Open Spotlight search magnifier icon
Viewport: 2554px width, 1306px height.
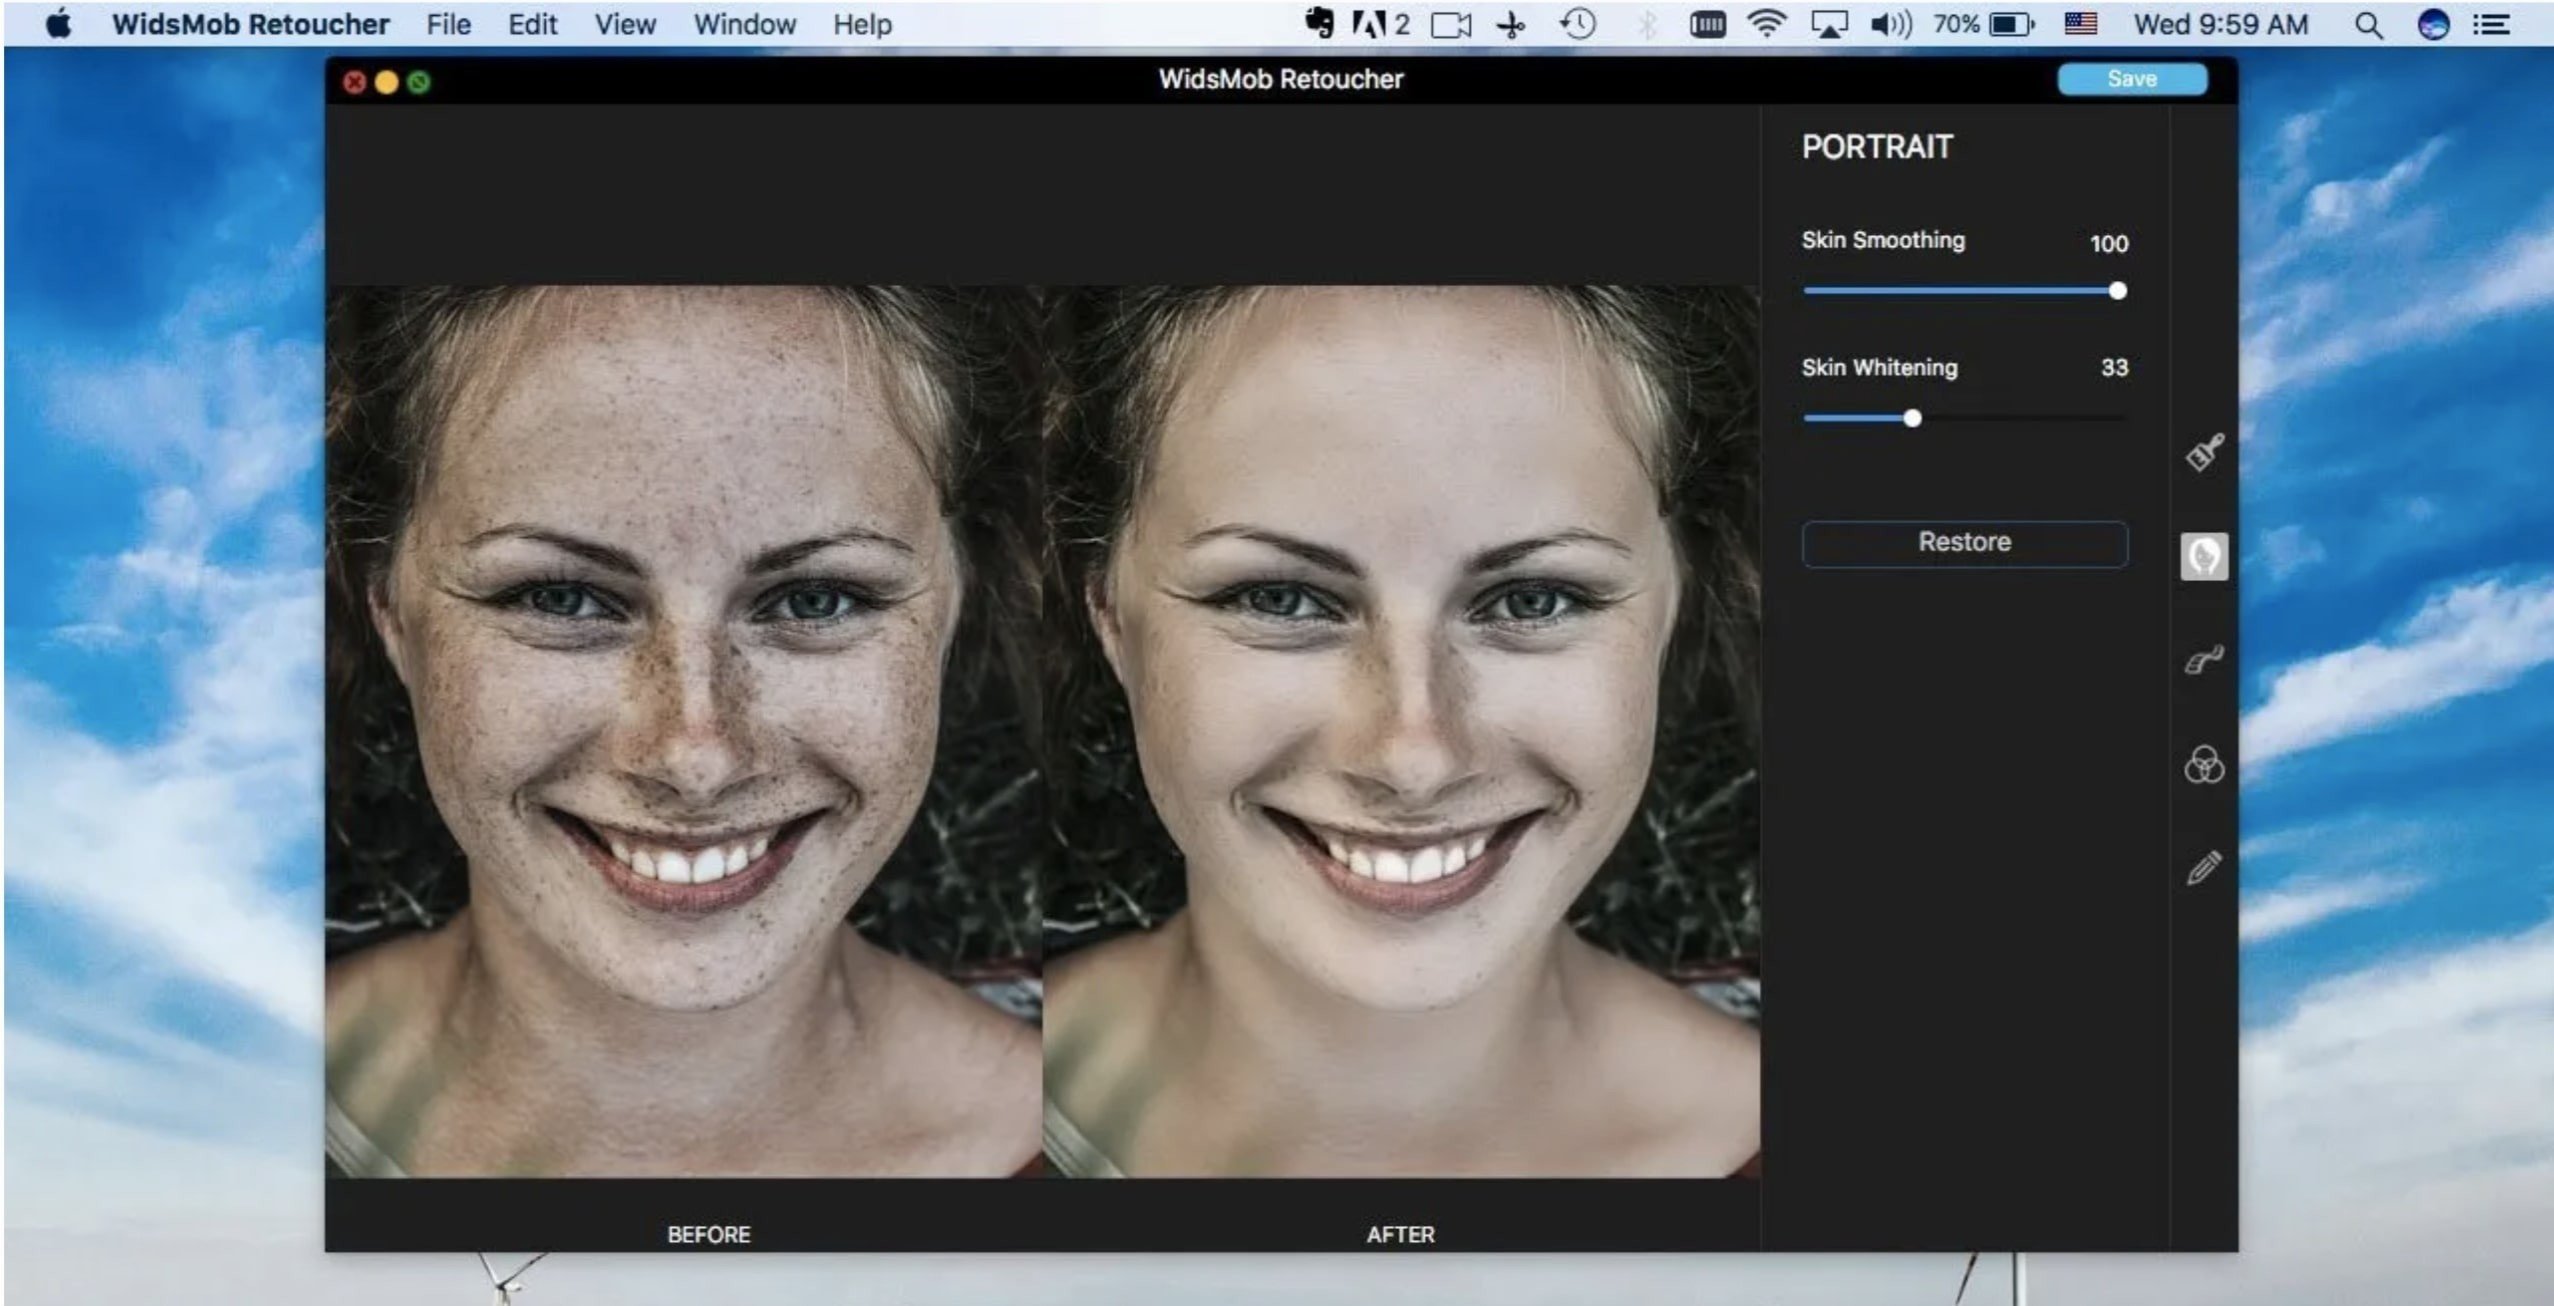click(x=2367, y=25)
